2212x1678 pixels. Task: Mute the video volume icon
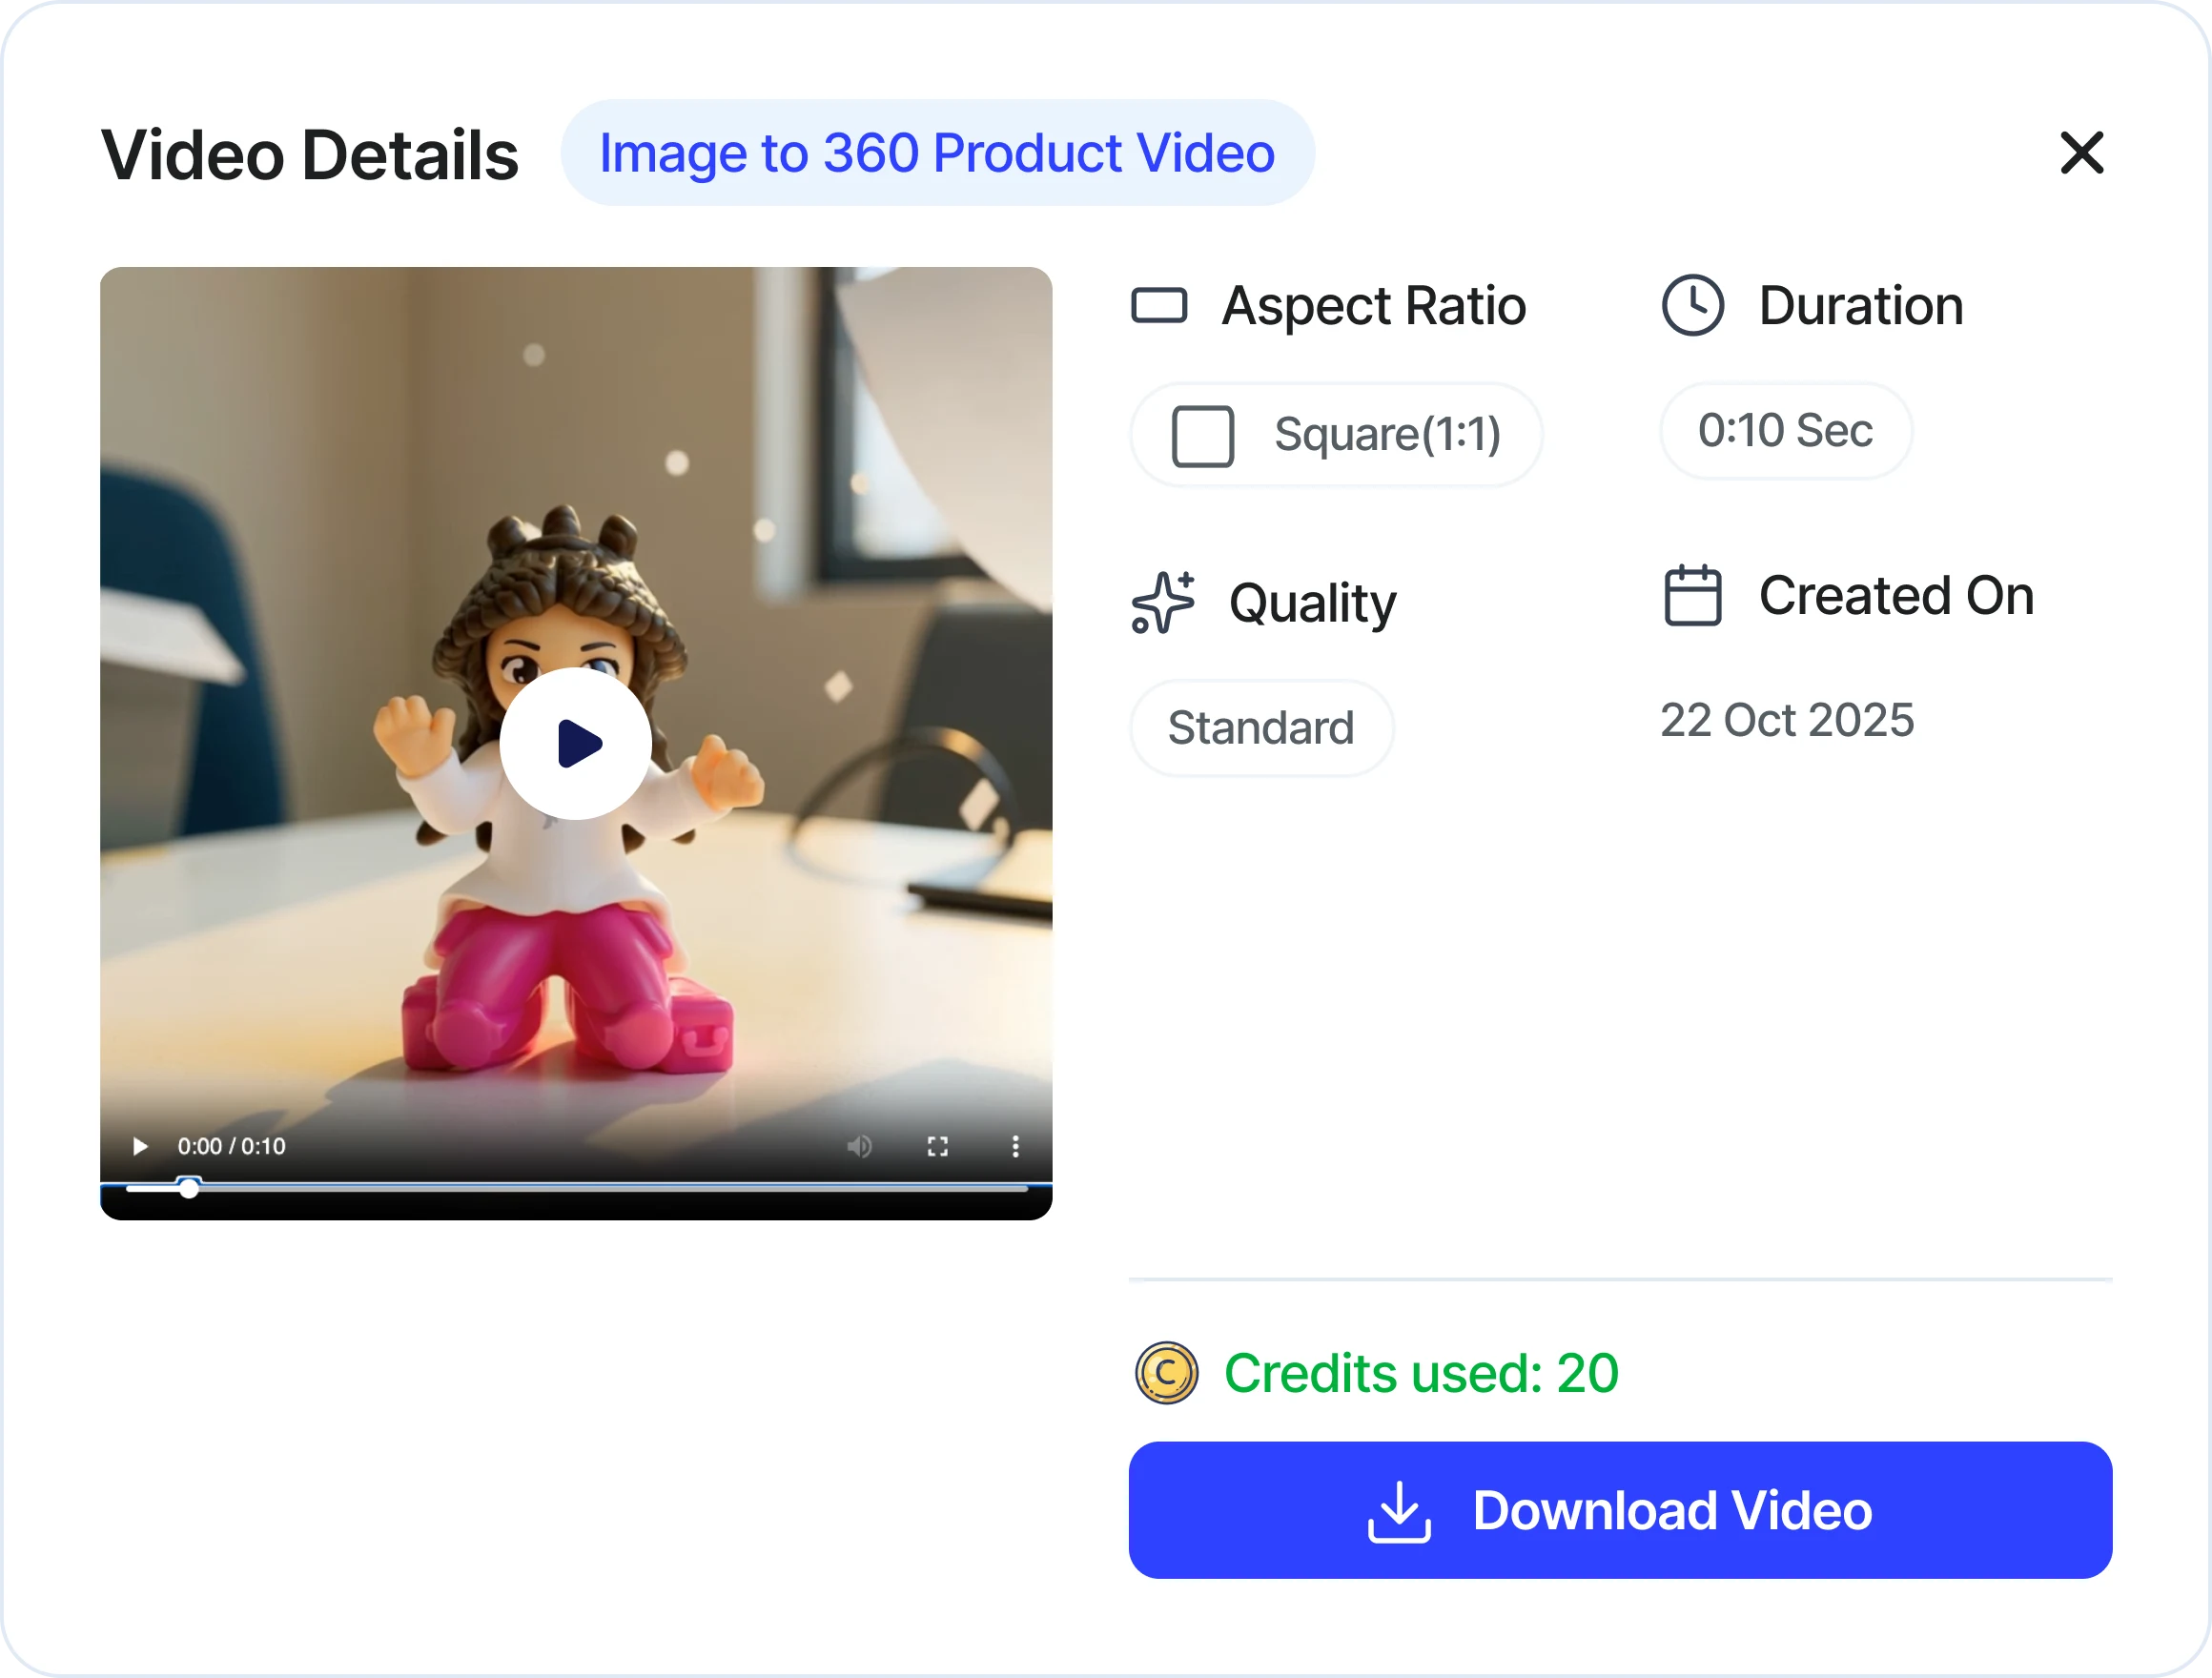[x=859, y=1146]
